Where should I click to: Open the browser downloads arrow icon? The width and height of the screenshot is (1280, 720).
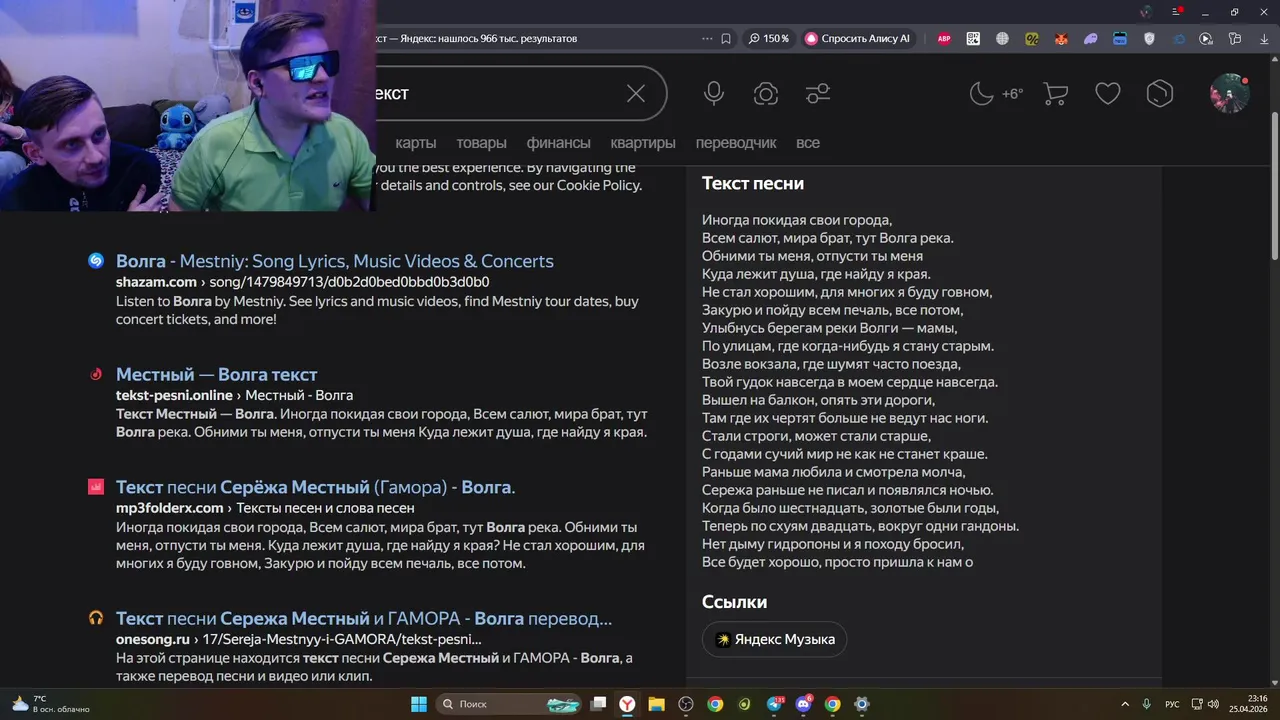[1264, 39]
